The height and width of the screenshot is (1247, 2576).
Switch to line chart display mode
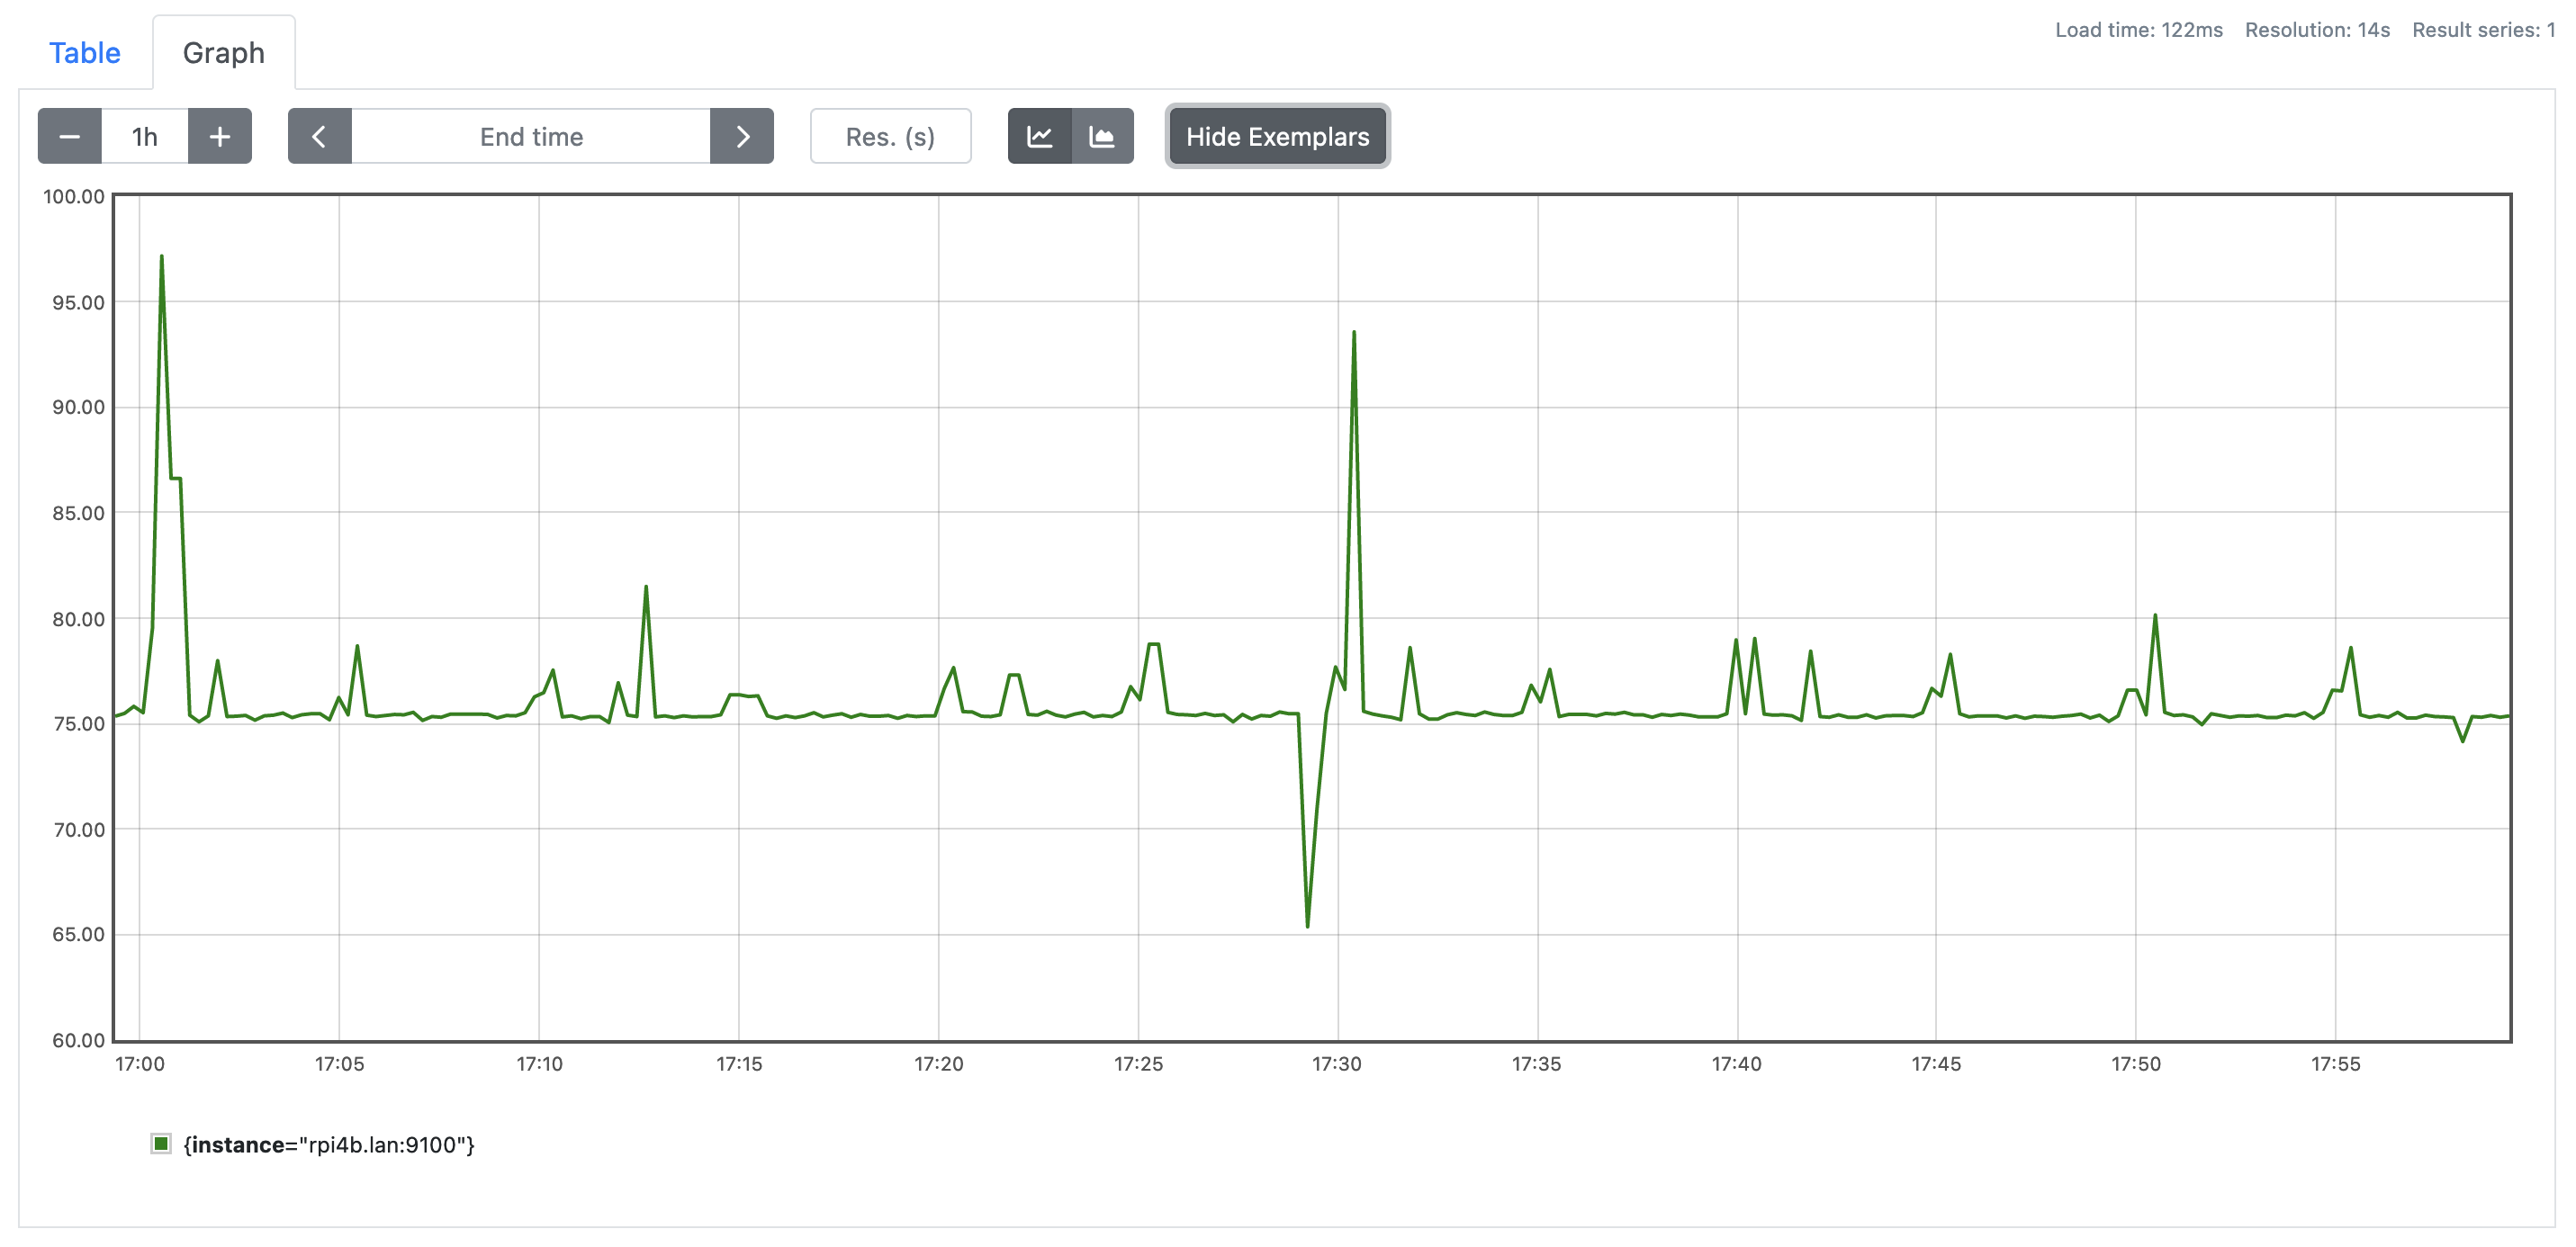1039,136
